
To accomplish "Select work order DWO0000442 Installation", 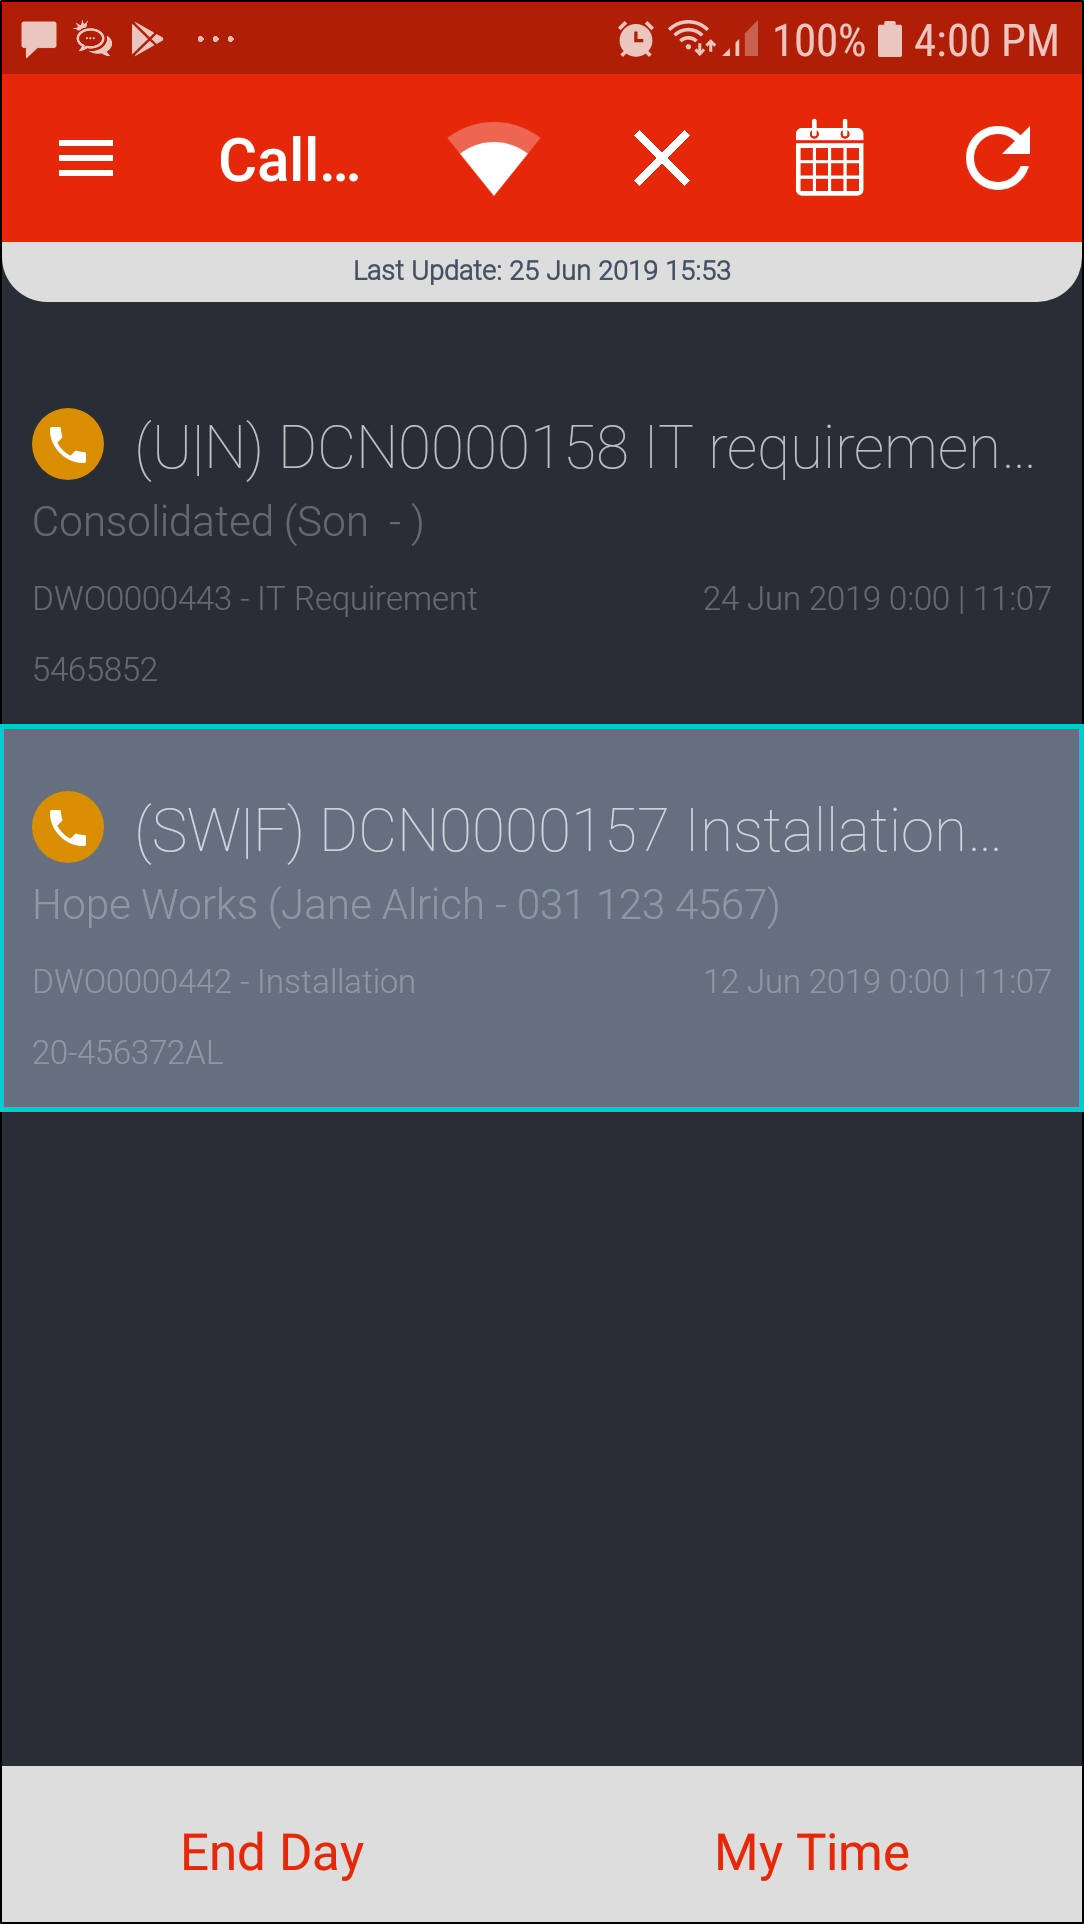I will pyautogui.click(x=224, y=981).
